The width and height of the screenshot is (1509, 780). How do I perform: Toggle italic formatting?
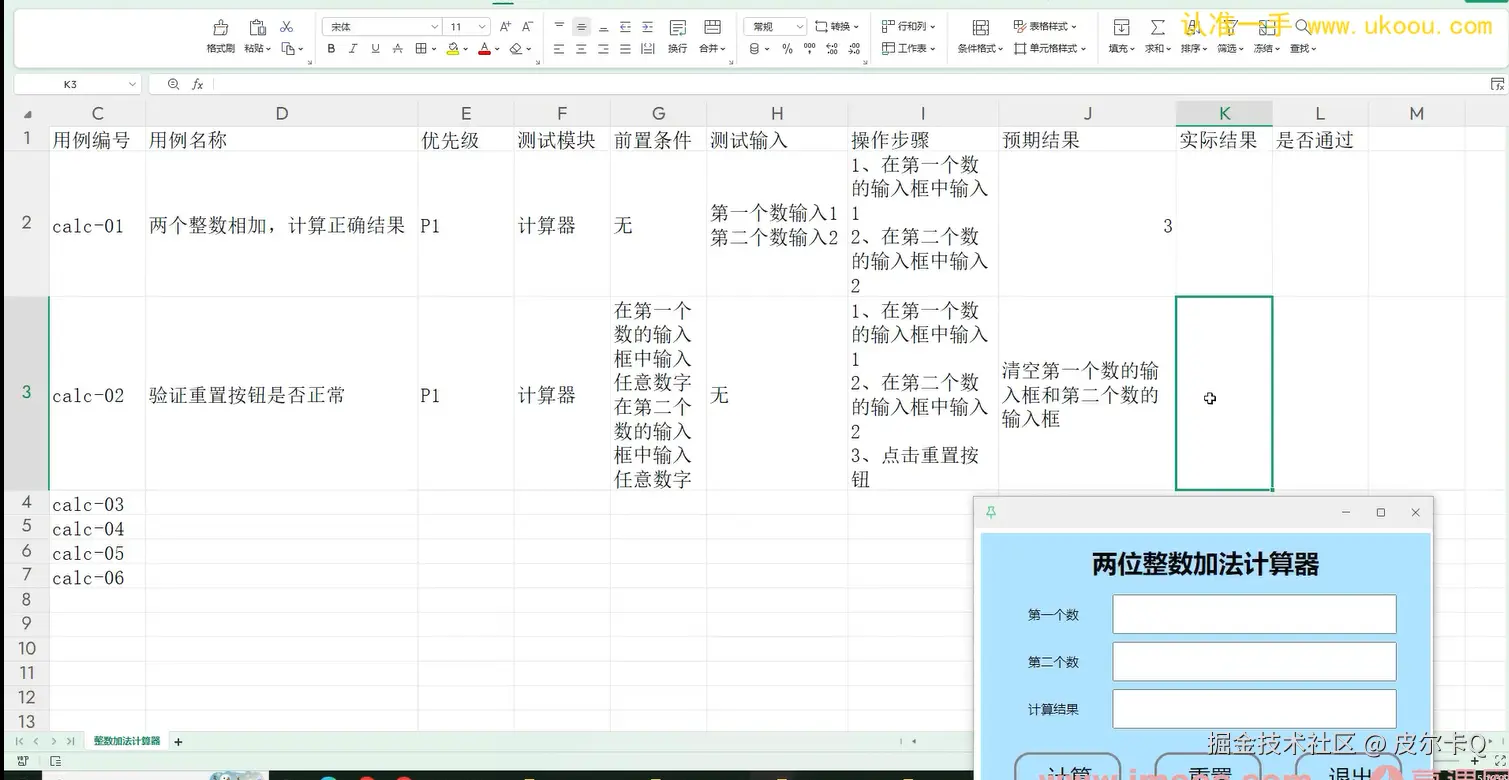pos(353,48)
